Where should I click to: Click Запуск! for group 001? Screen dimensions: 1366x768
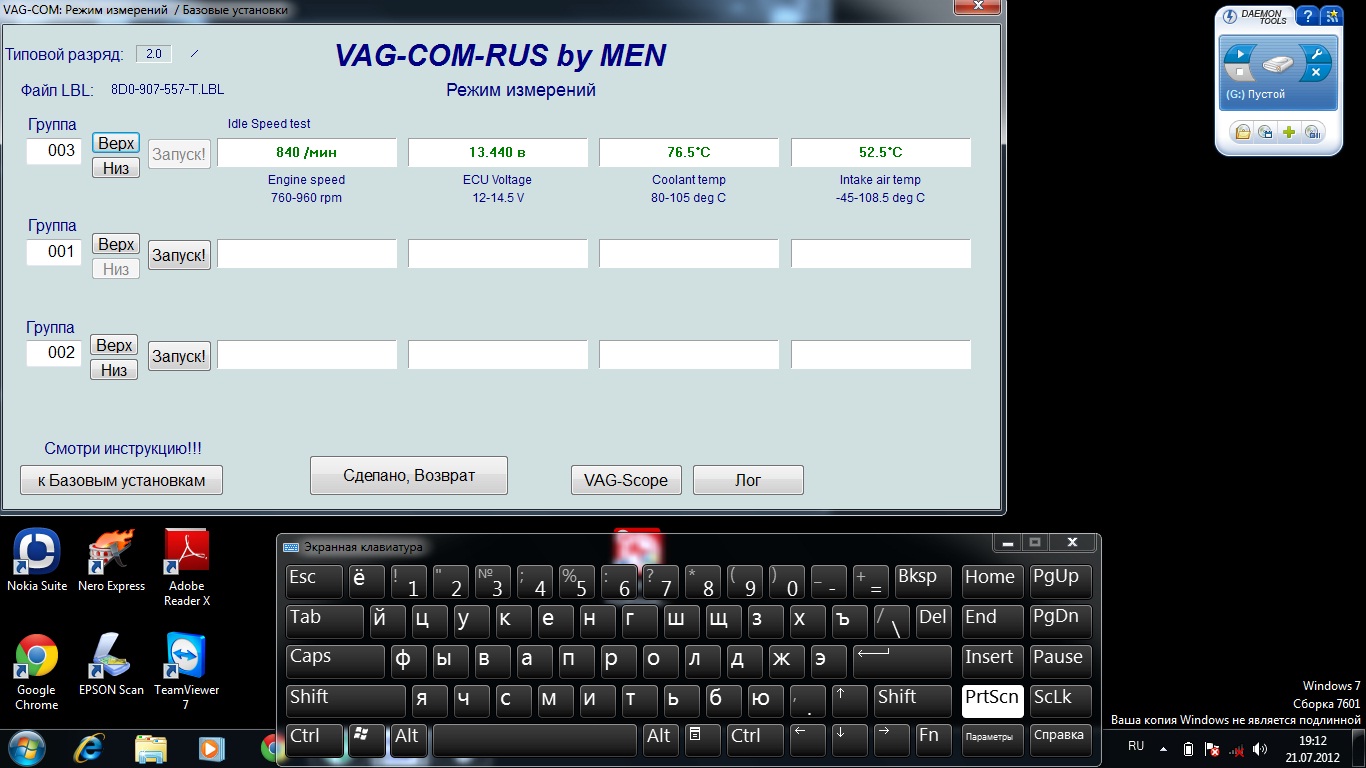[179, 255]
